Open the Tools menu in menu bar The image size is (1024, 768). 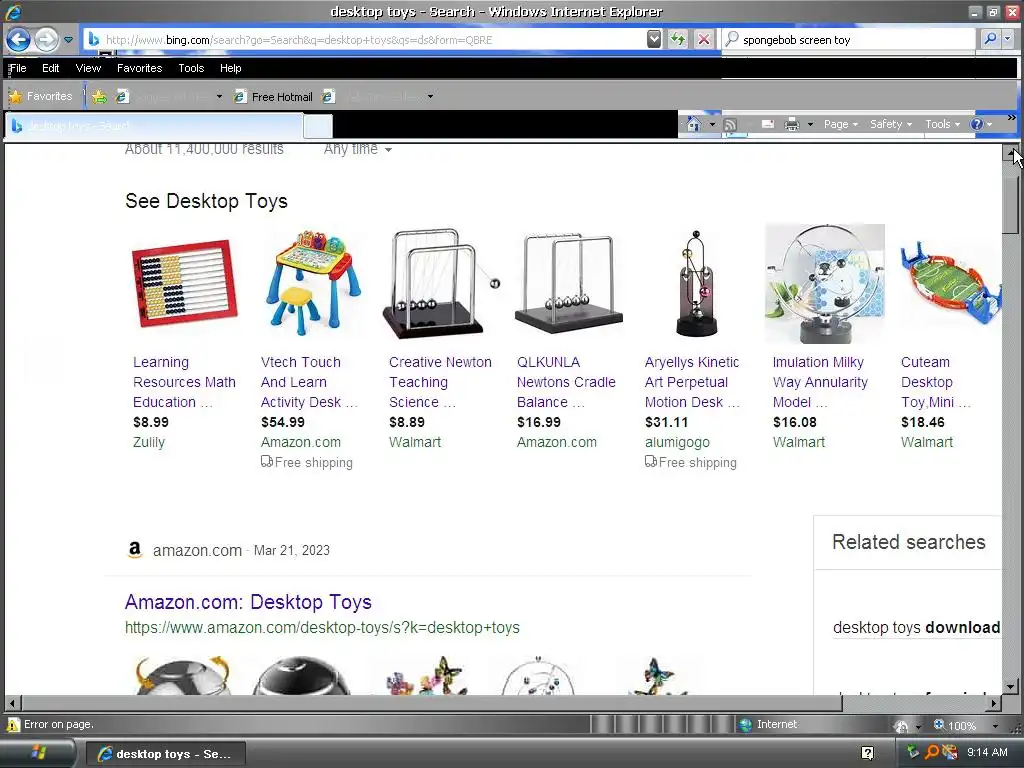coord(191,68)
